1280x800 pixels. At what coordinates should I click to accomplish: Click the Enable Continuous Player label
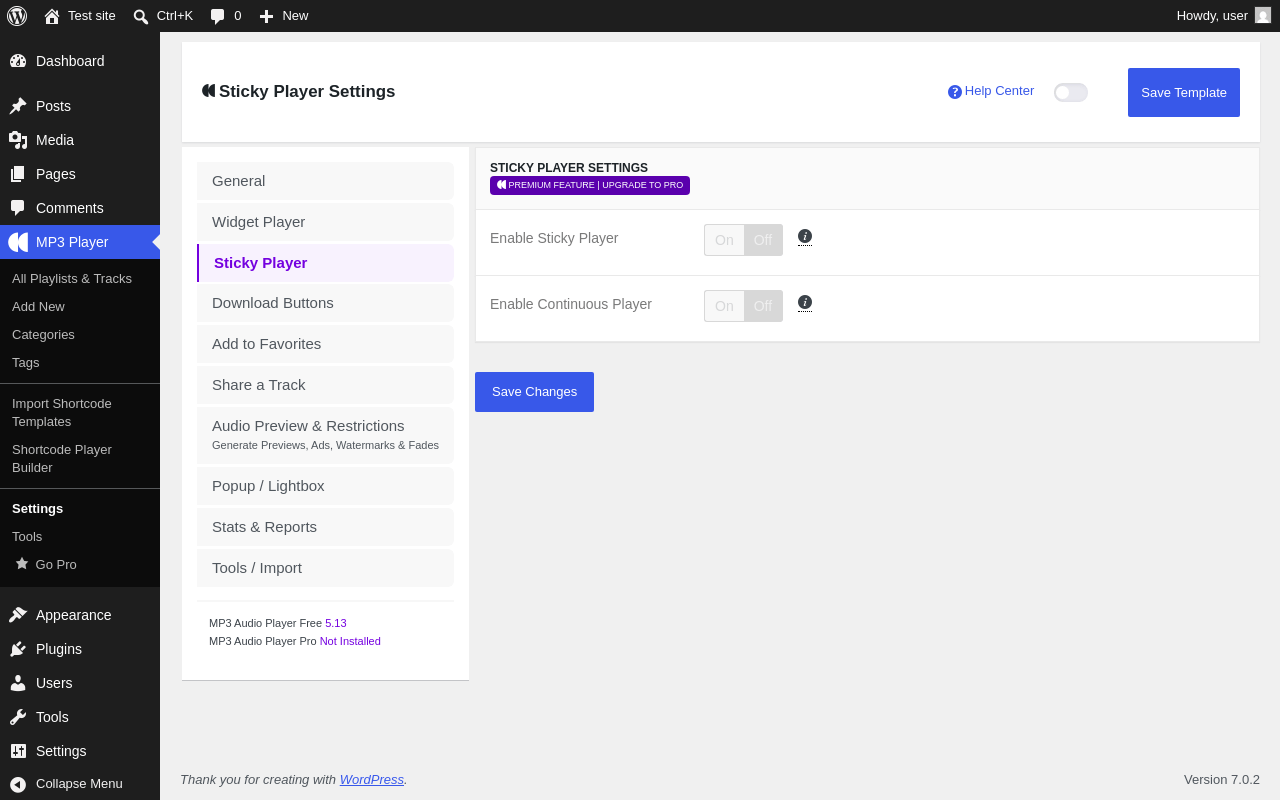click(x=571, y=304)
